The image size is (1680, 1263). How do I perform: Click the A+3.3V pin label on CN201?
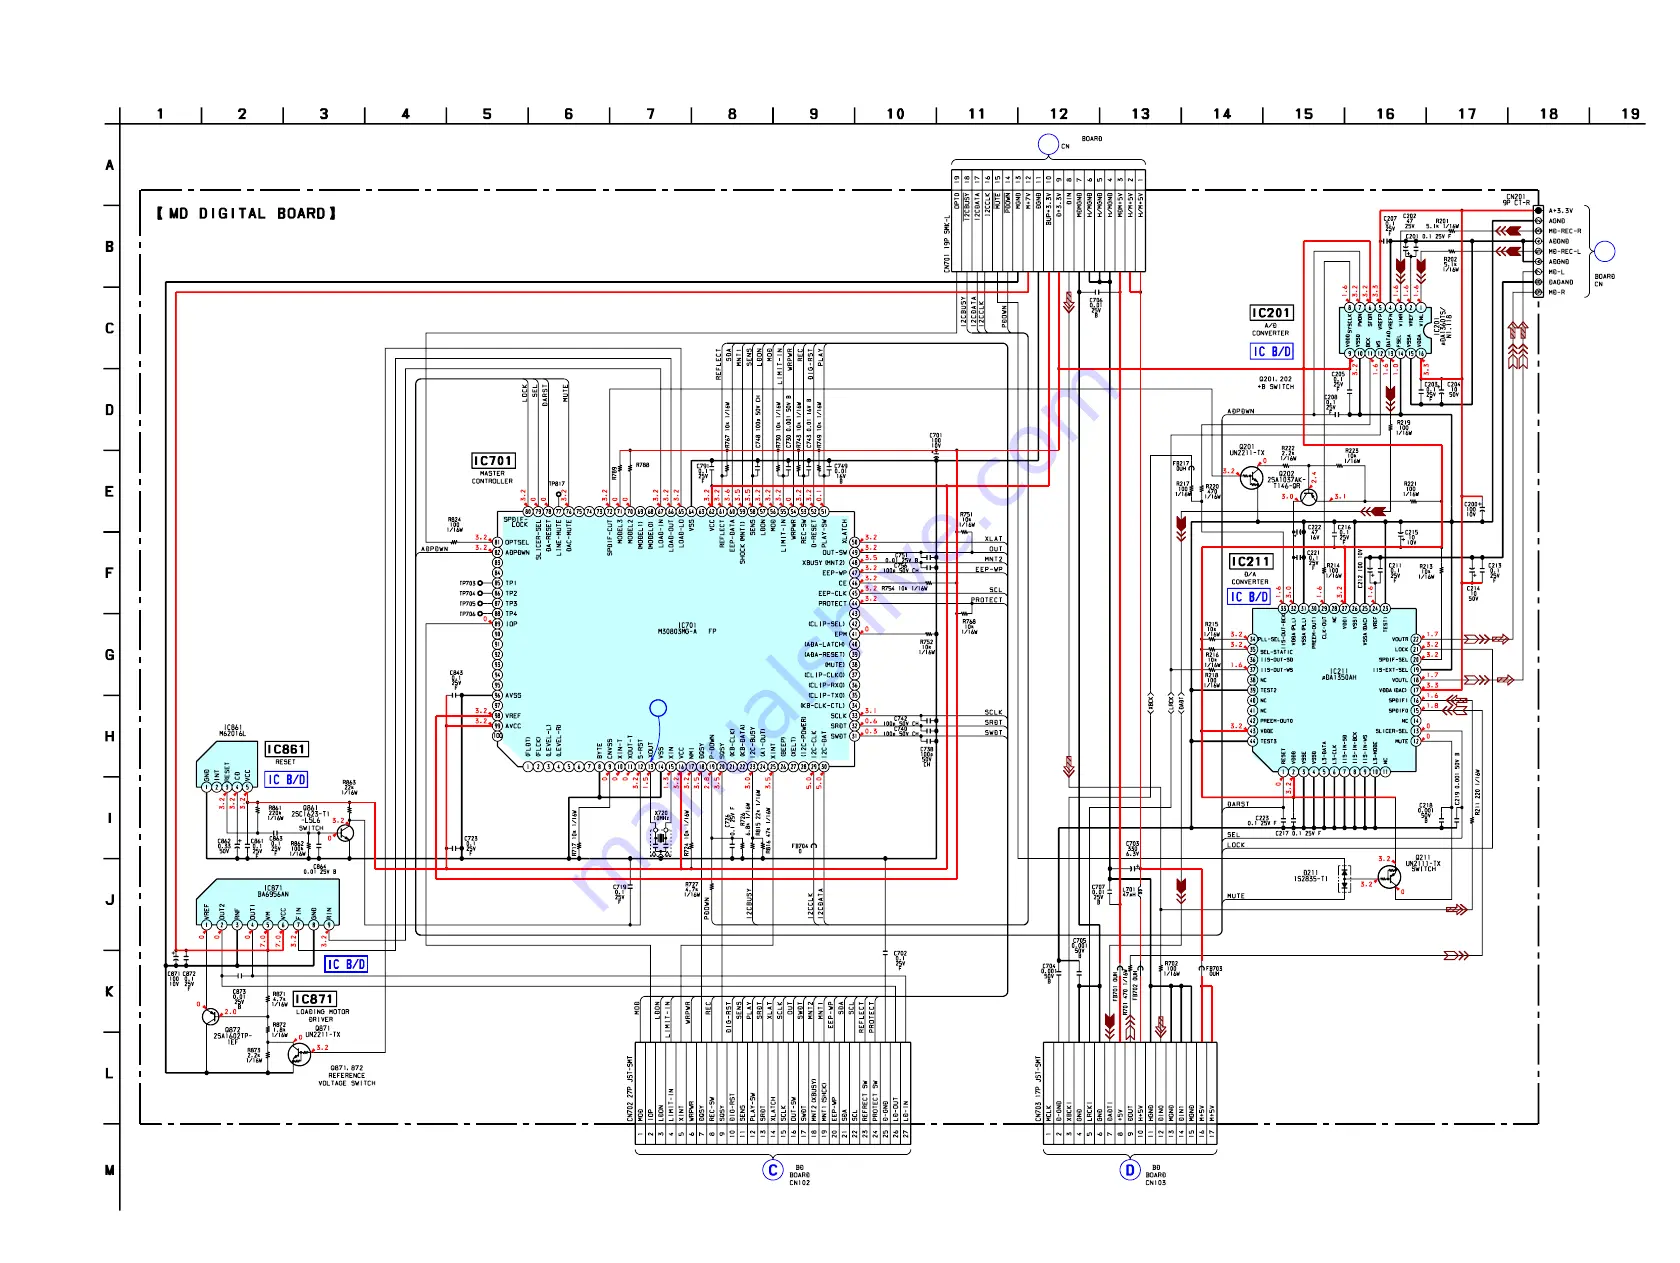point(1561,211)
